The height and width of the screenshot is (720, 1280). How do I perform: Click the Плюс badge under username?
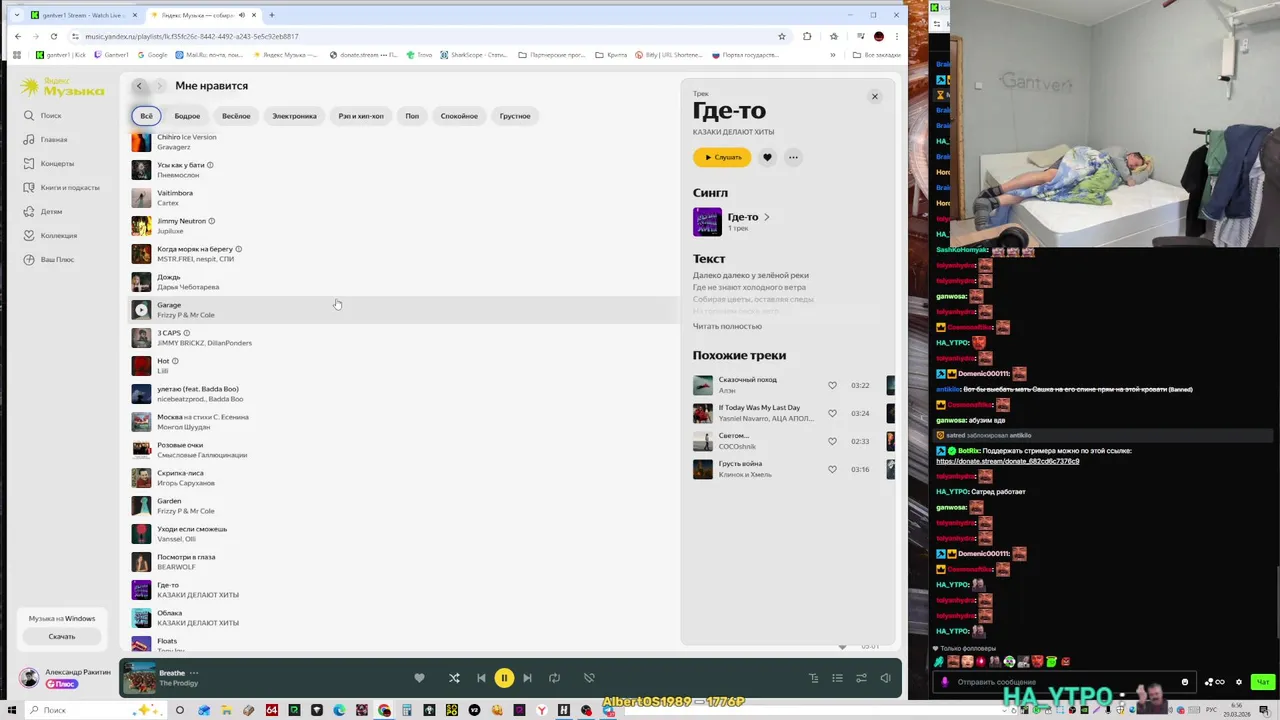61,684
